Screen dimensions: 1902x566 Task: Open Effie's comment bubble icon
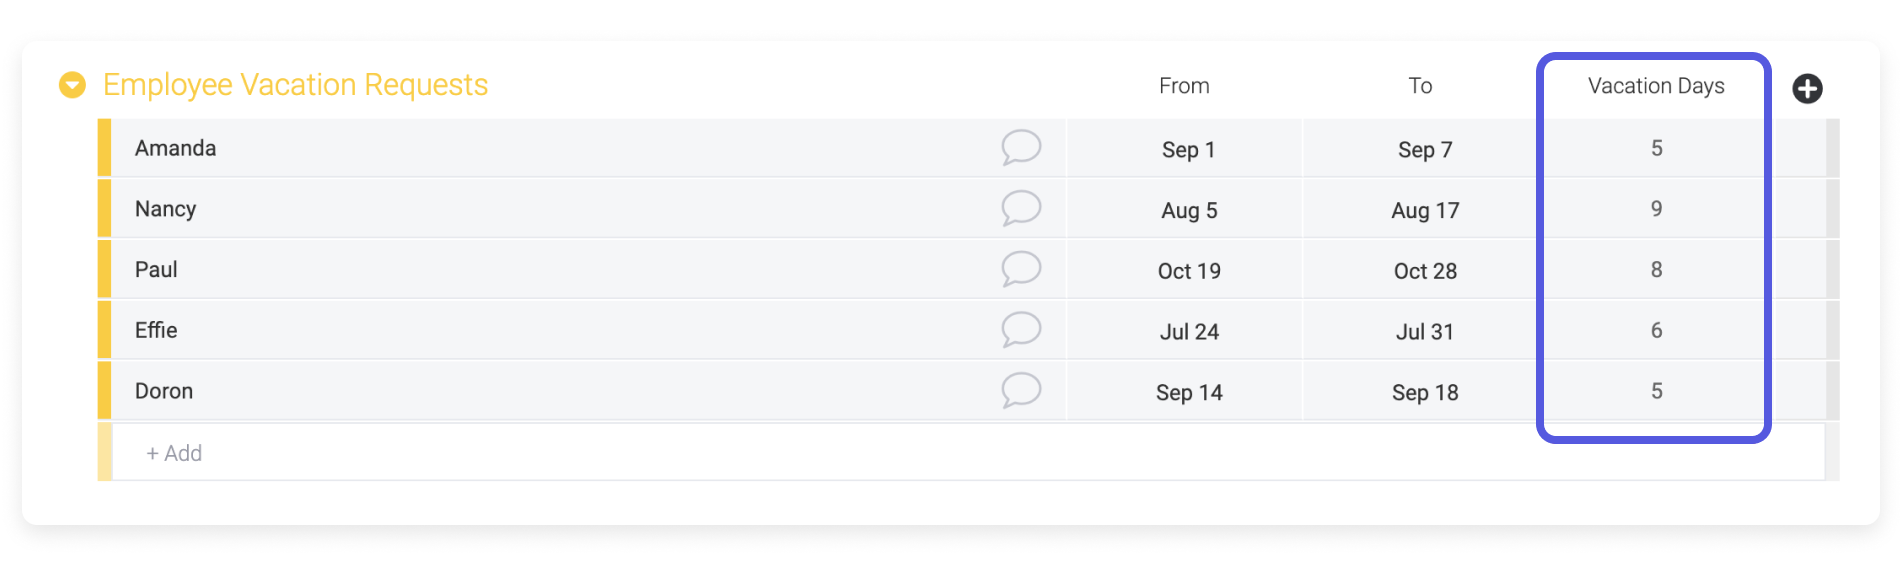[x=1021, y=330]
